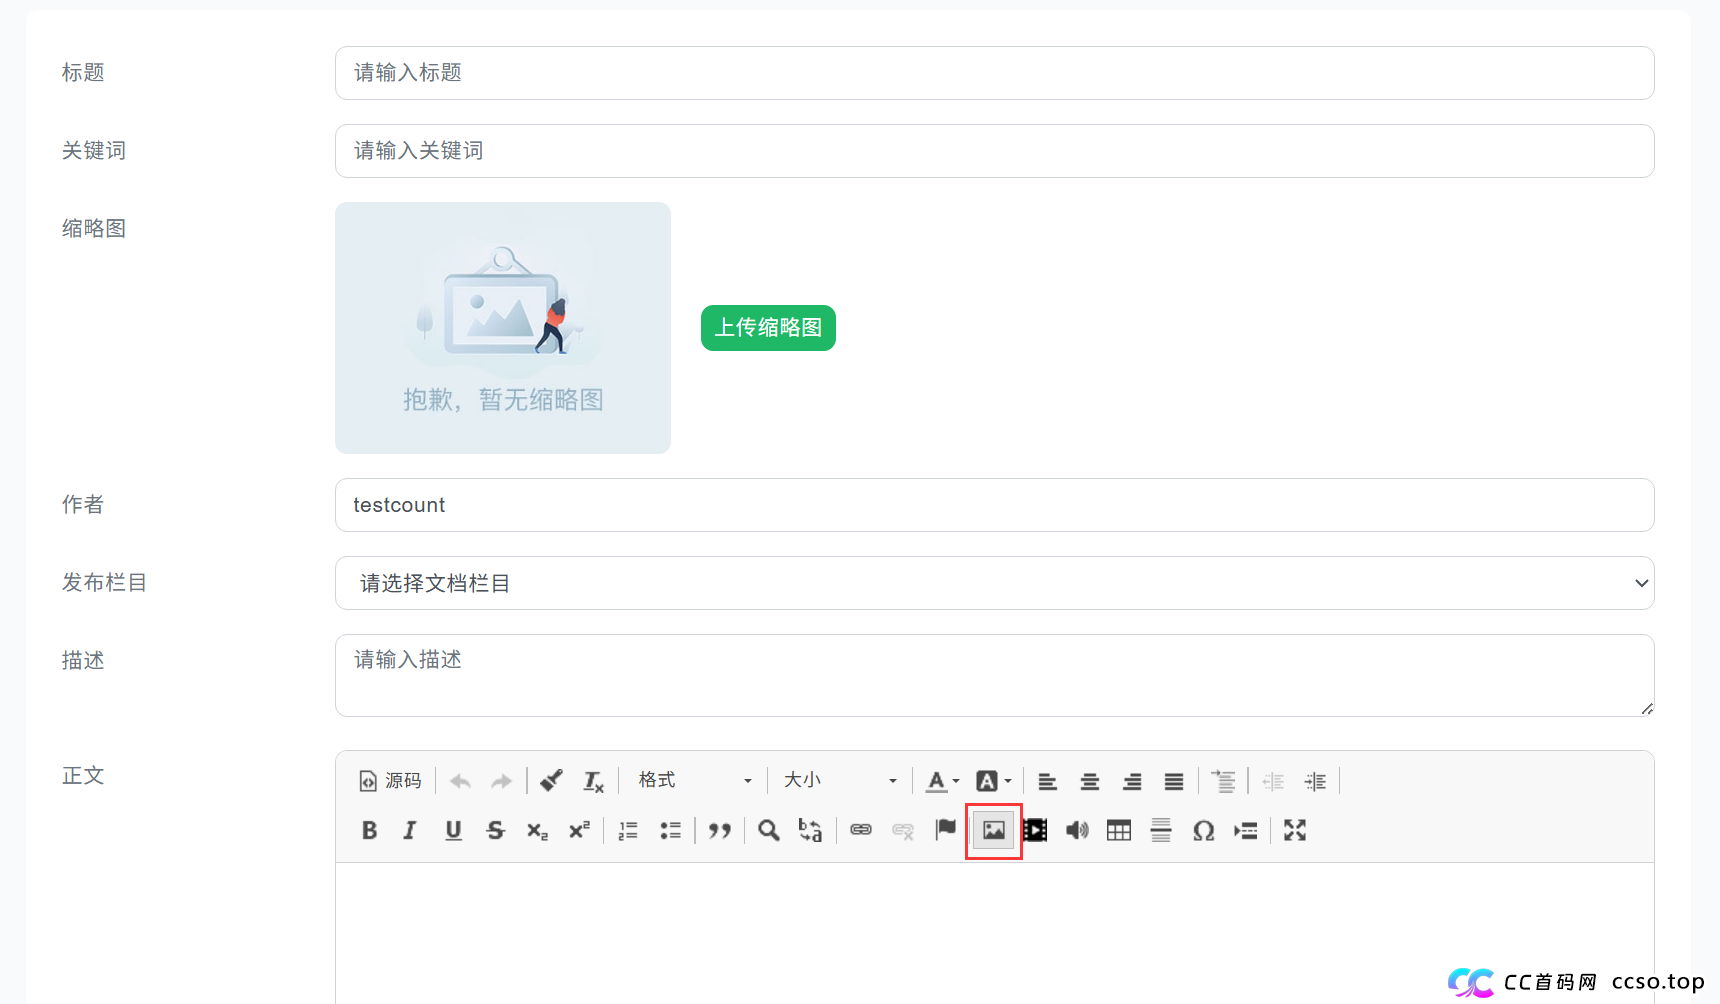Screen dimensions: 1720x1004
Task: Toggle bold formatting
Action: (x=369, y=830)
